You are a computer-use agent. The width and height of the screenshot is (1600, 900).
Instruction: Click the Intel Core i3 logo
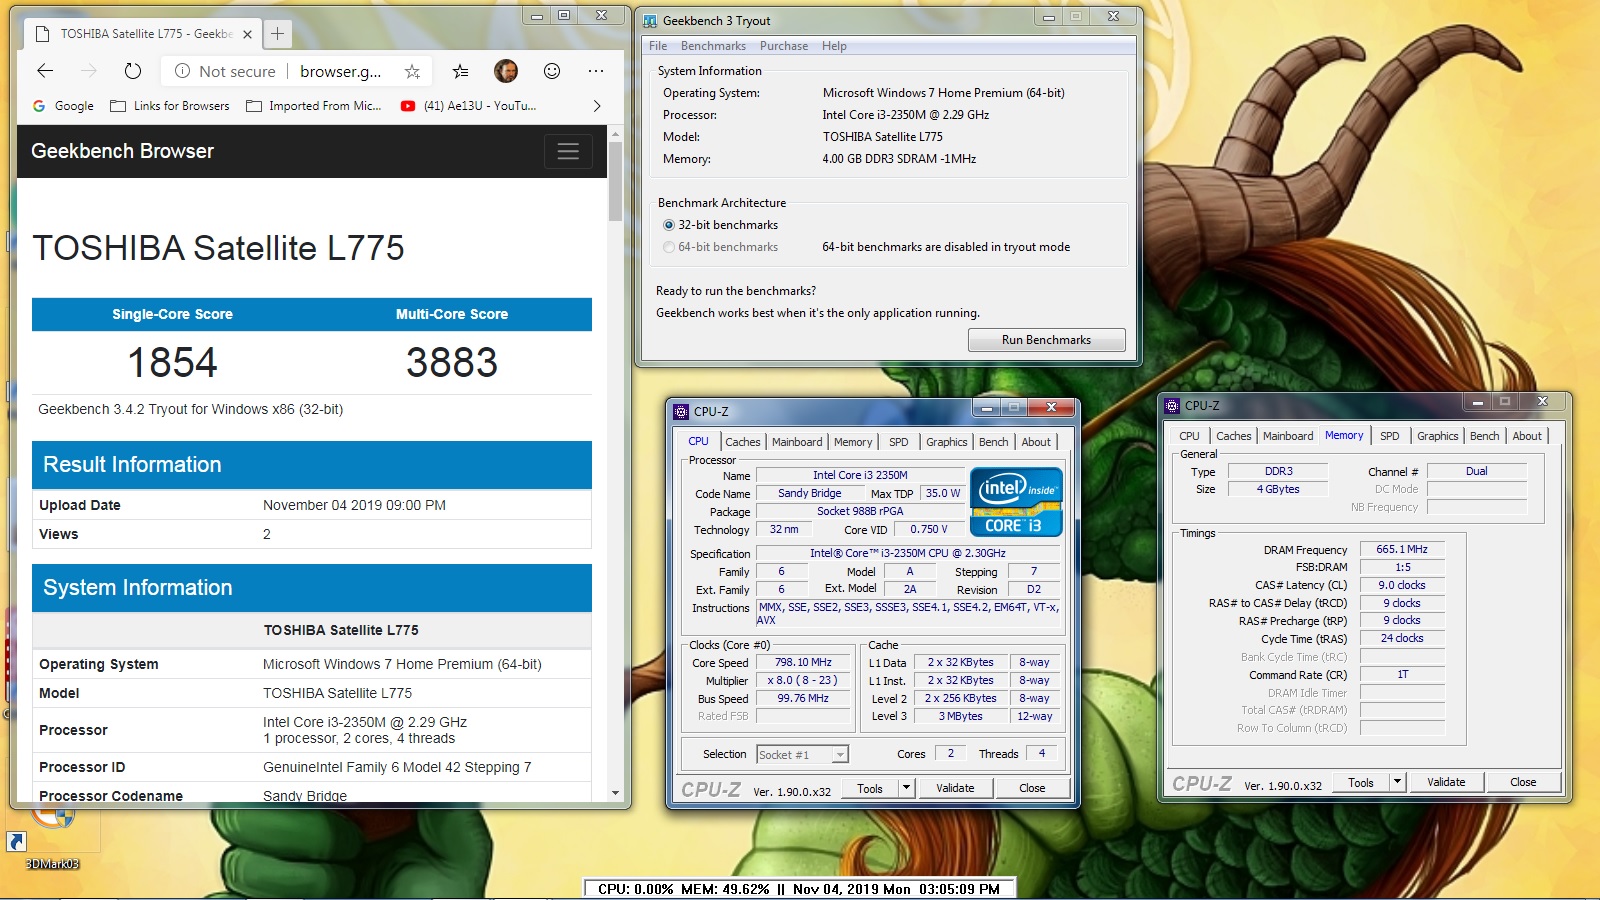(x=1016, y=503)
